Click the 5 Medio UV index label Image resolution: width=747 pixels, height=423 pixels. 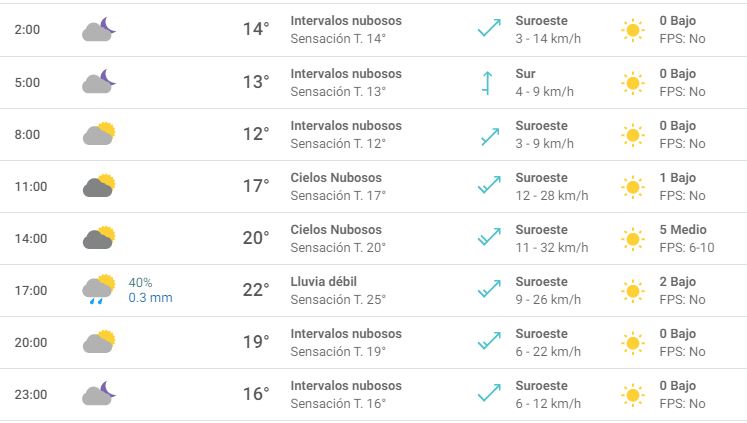pyautogui.click(x=683, y=230)
